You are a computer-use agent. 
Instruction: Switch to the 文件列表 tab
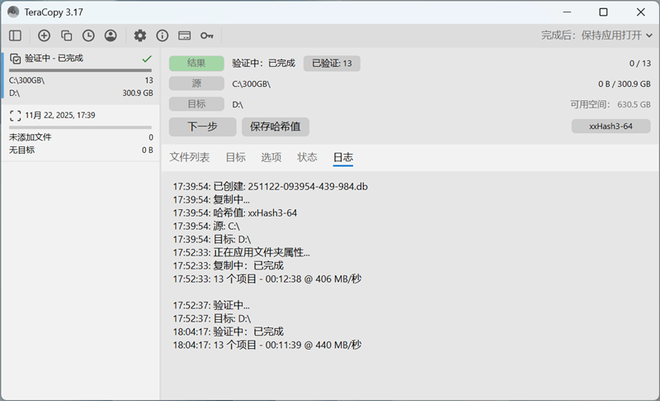[189, 157]
